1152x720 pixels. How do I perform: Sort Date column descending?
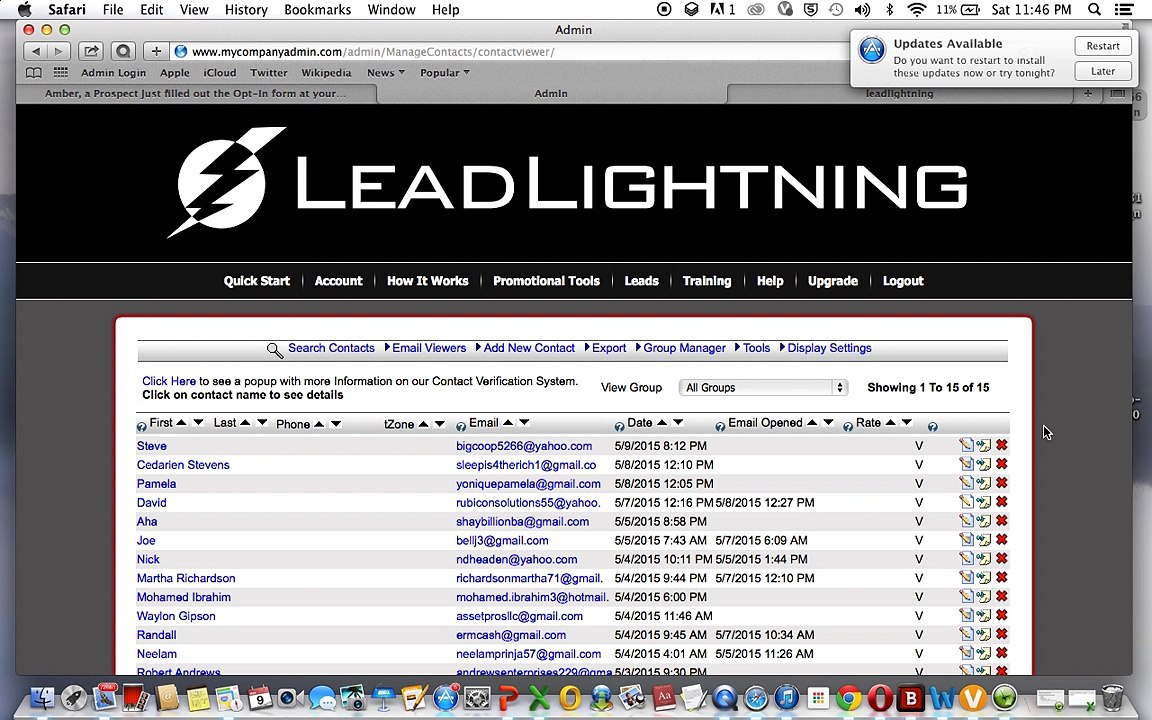pyautogui.click(x=678, y=422)
